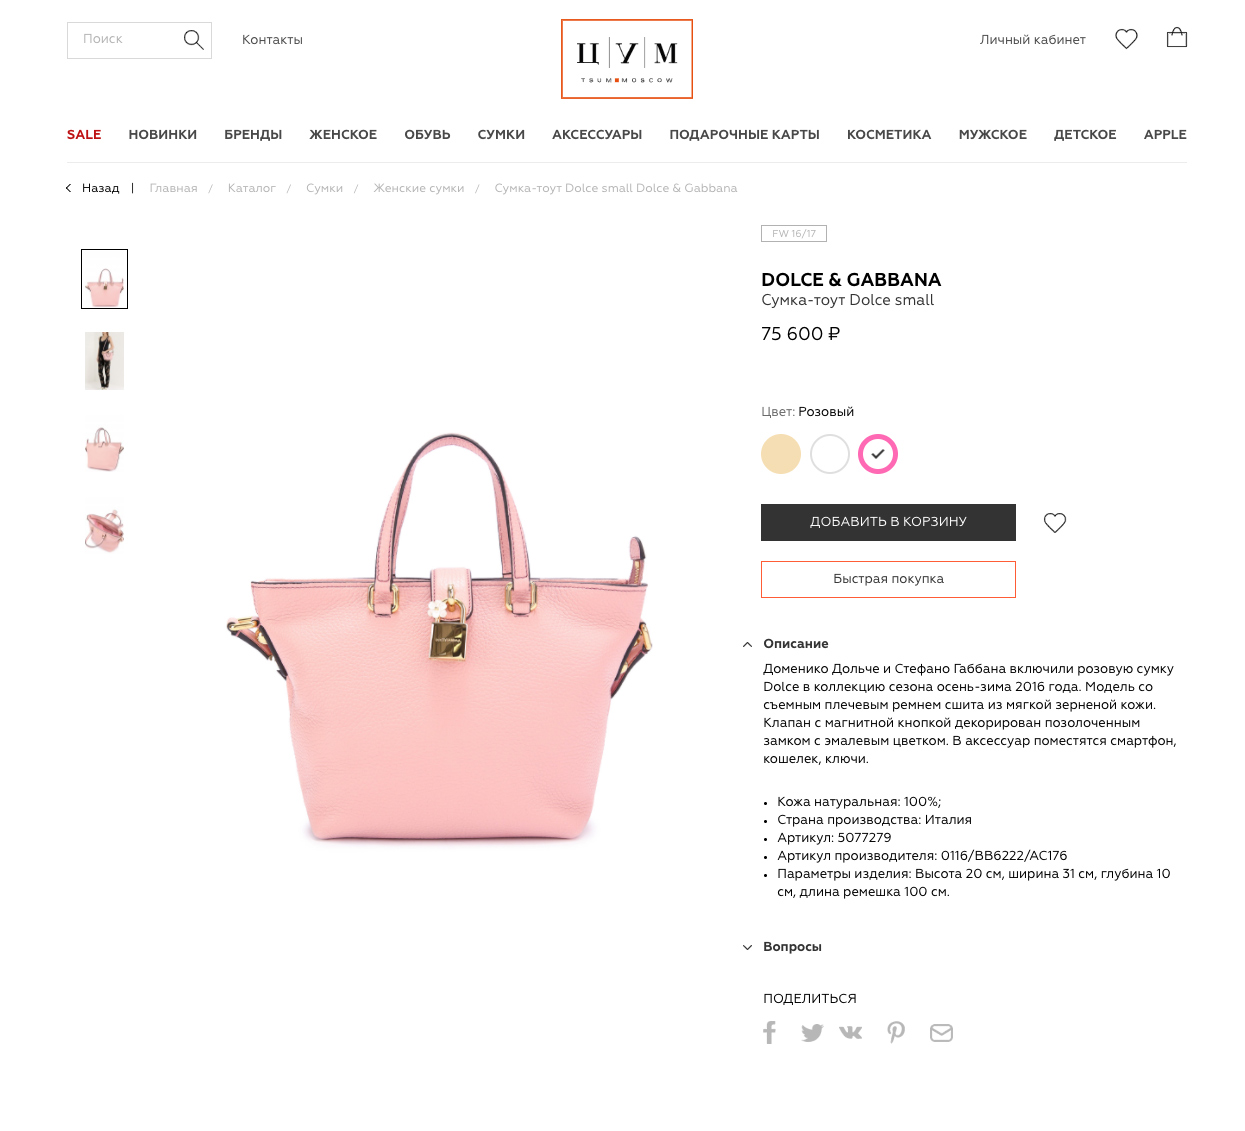Share on Twitter
This screenshot has width=1245, height=1131.
click(812, 1033)
